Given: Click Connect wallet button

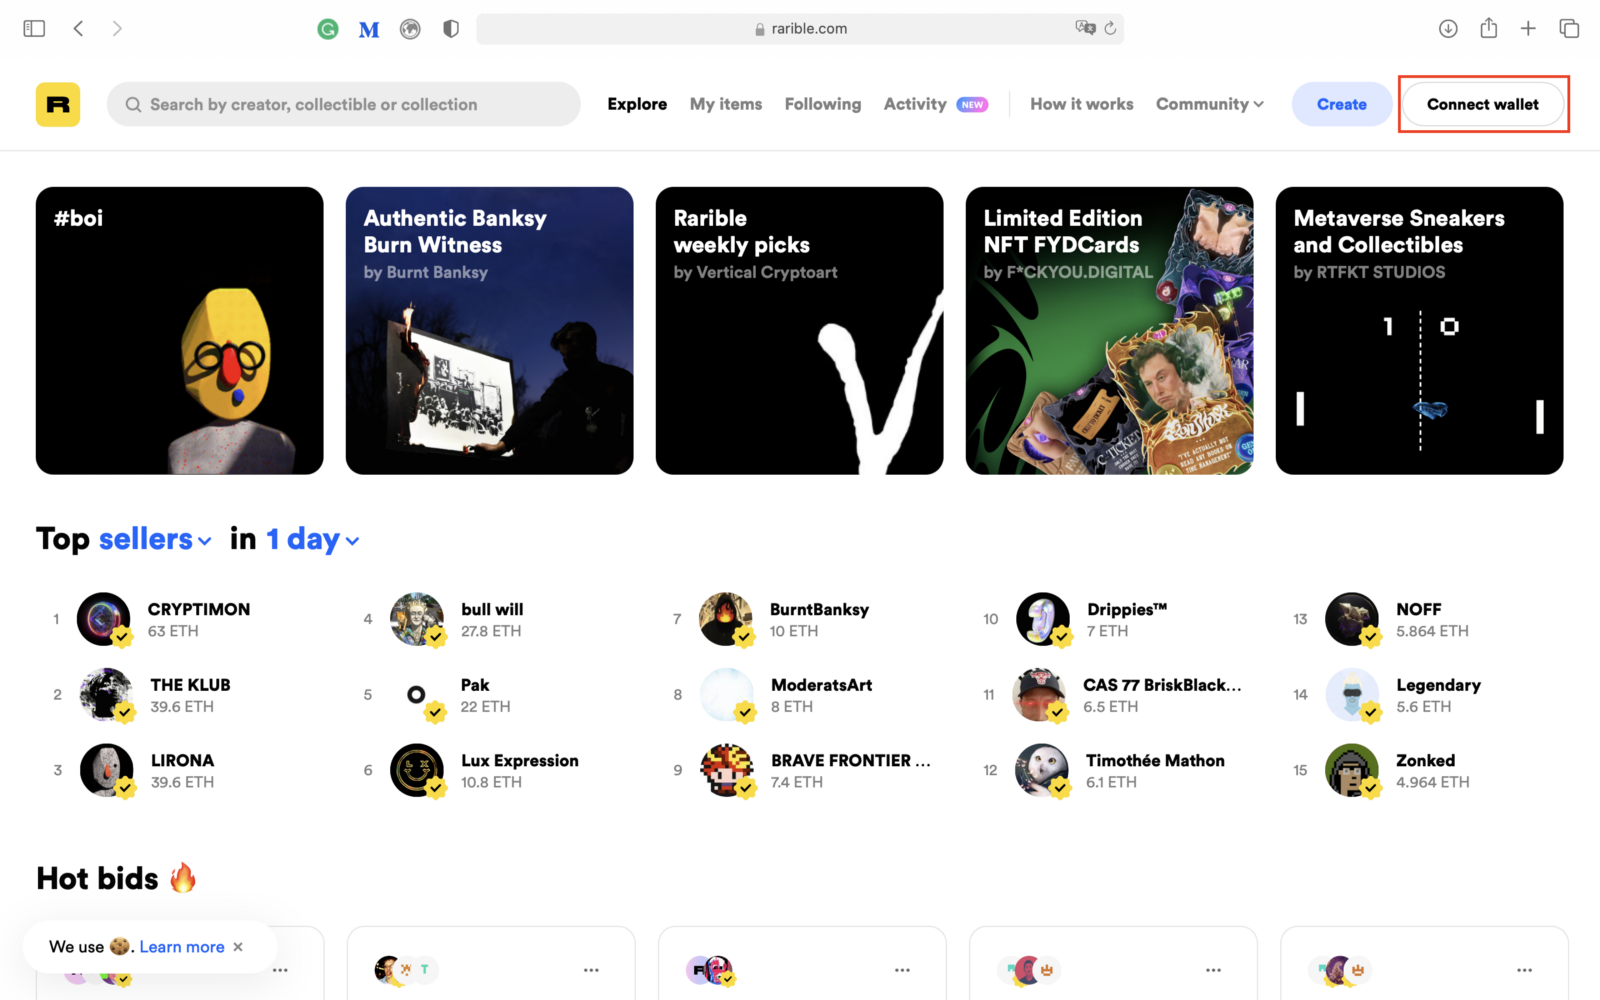Looking at the screenshot, I should tap(1483, 104).
